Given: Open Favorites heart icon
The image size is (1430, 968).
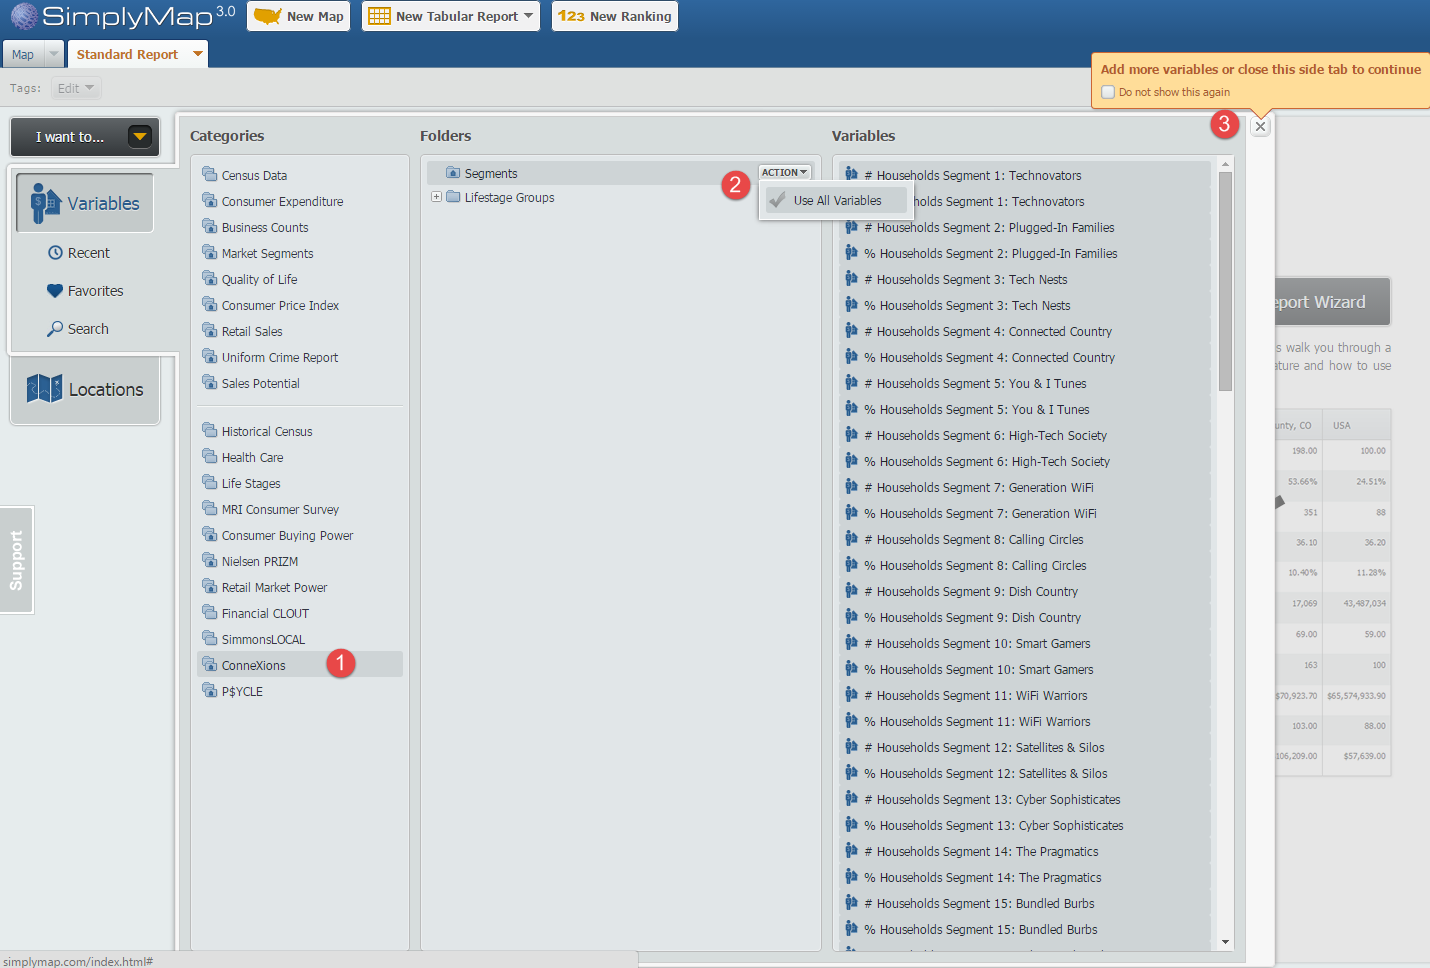Looking at the screenshot, I should pyautogui.click(x=55, y=291).
